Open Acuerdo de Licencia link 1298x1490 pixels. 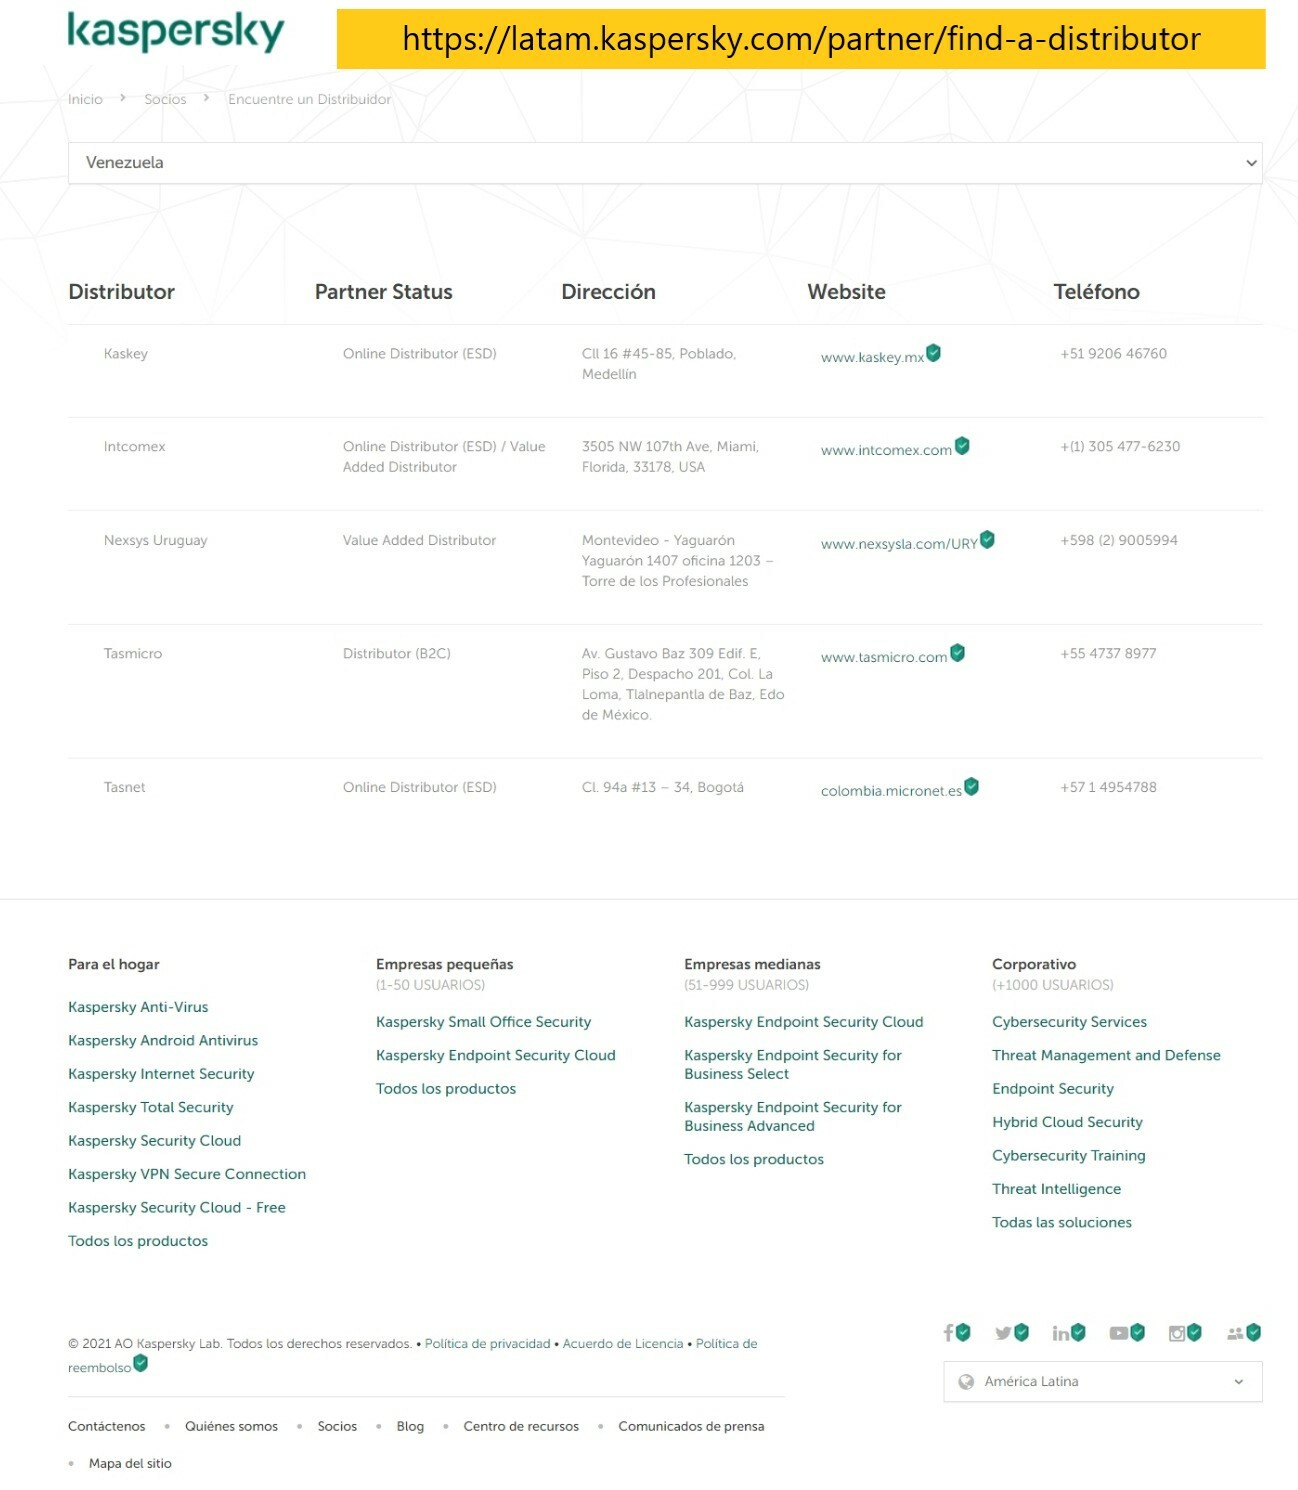[x=623, y=1343]
